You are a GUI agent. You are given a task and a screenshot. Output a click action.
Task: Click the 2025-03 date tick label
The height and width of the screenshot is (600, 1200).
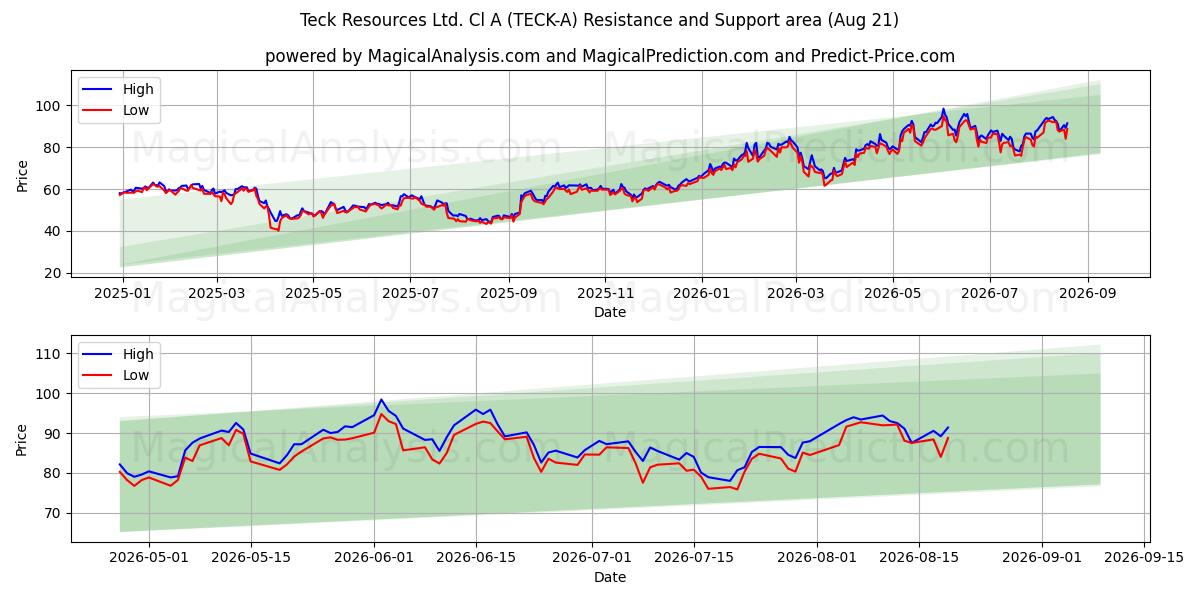tap(217, 293)
